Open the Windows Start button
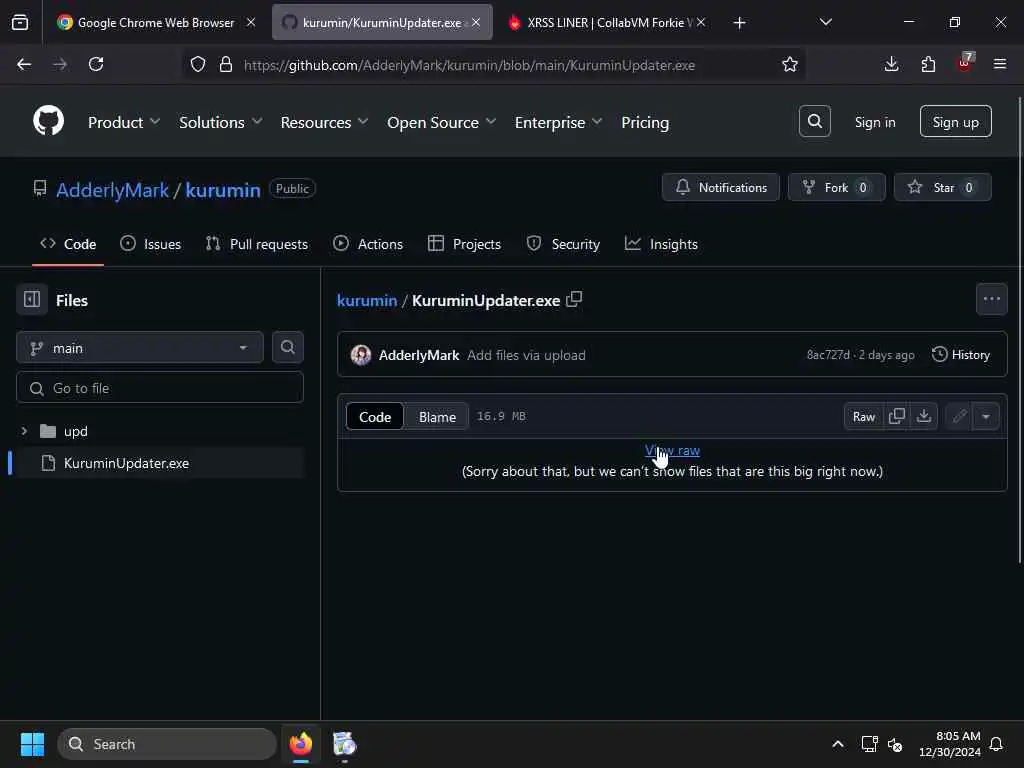This screenshot has width=1024, height=768. (32, 744)
